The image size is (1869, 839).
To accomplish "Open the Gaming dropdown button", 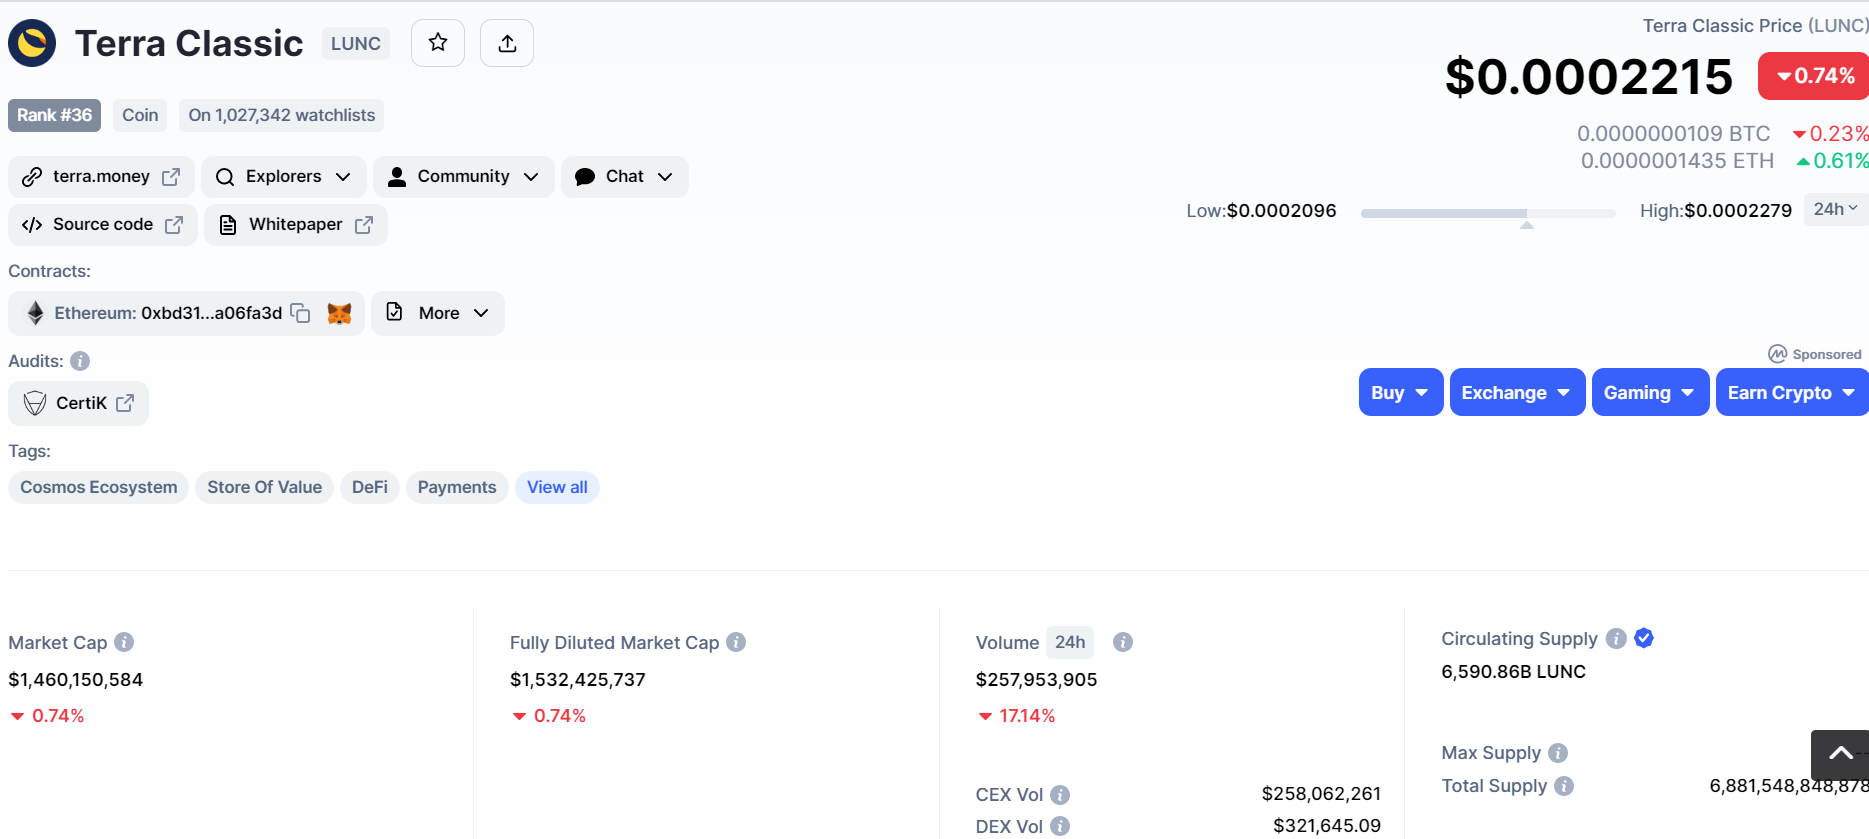I will 1650,392.
